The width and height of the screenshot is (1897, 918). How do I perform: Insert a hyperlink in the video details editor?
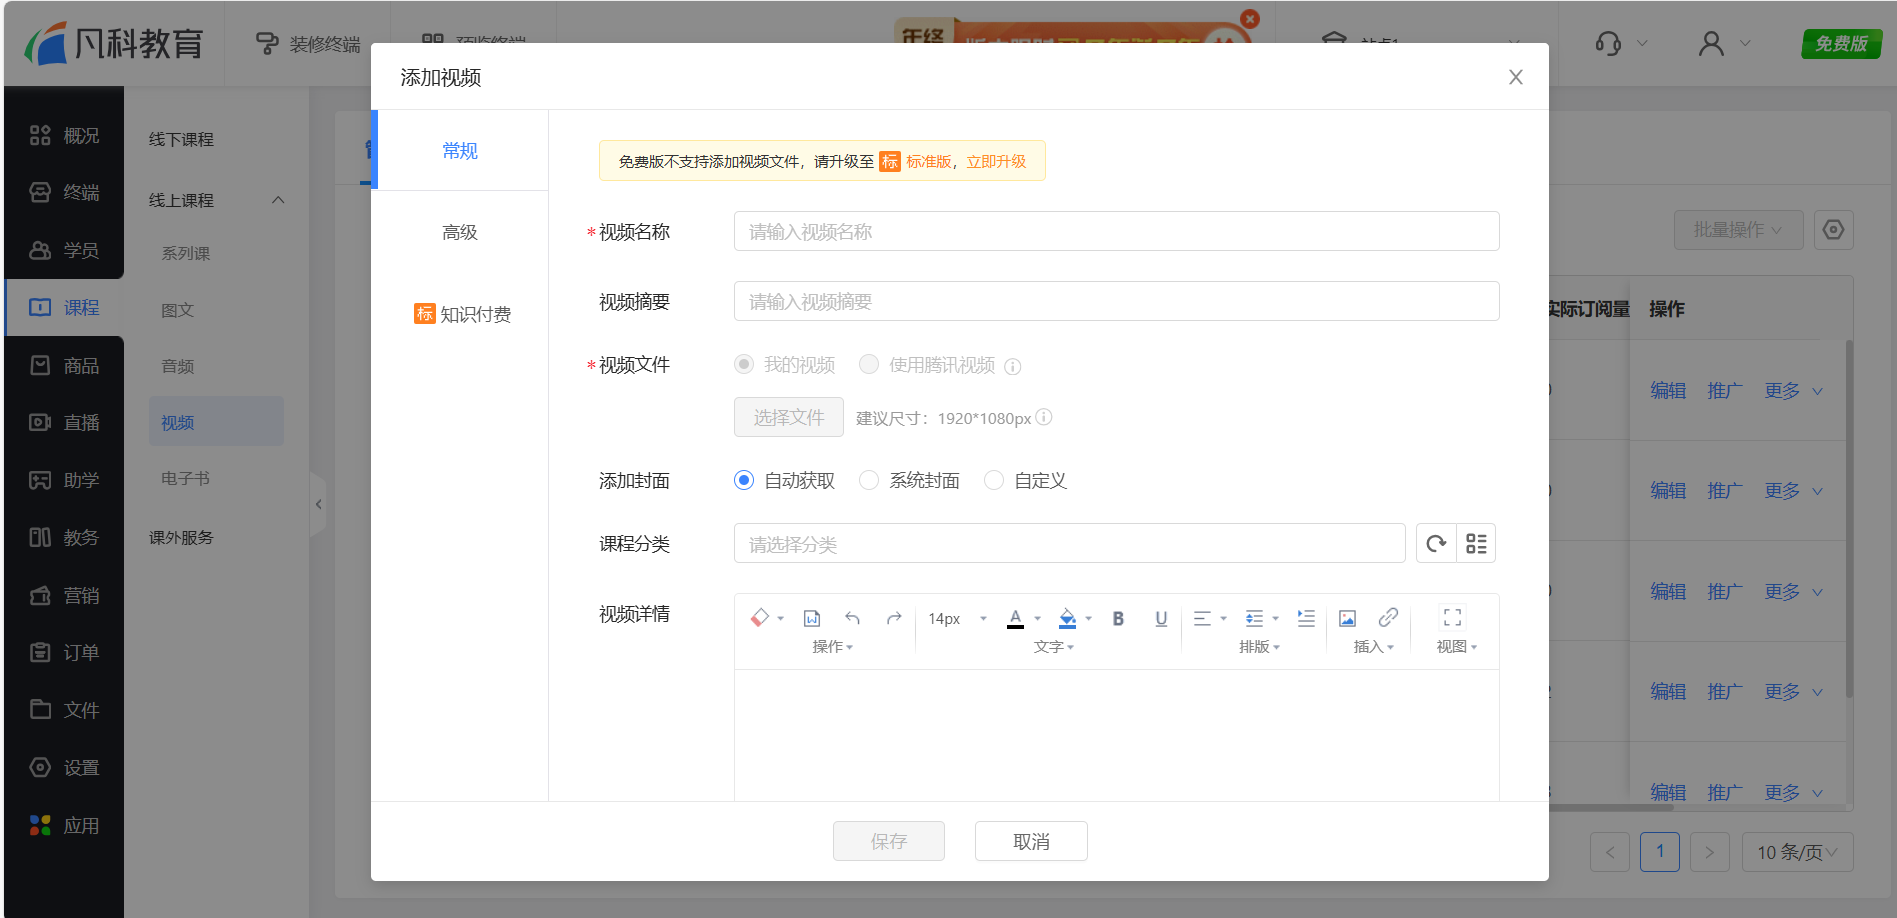(x=1387, y=618)
